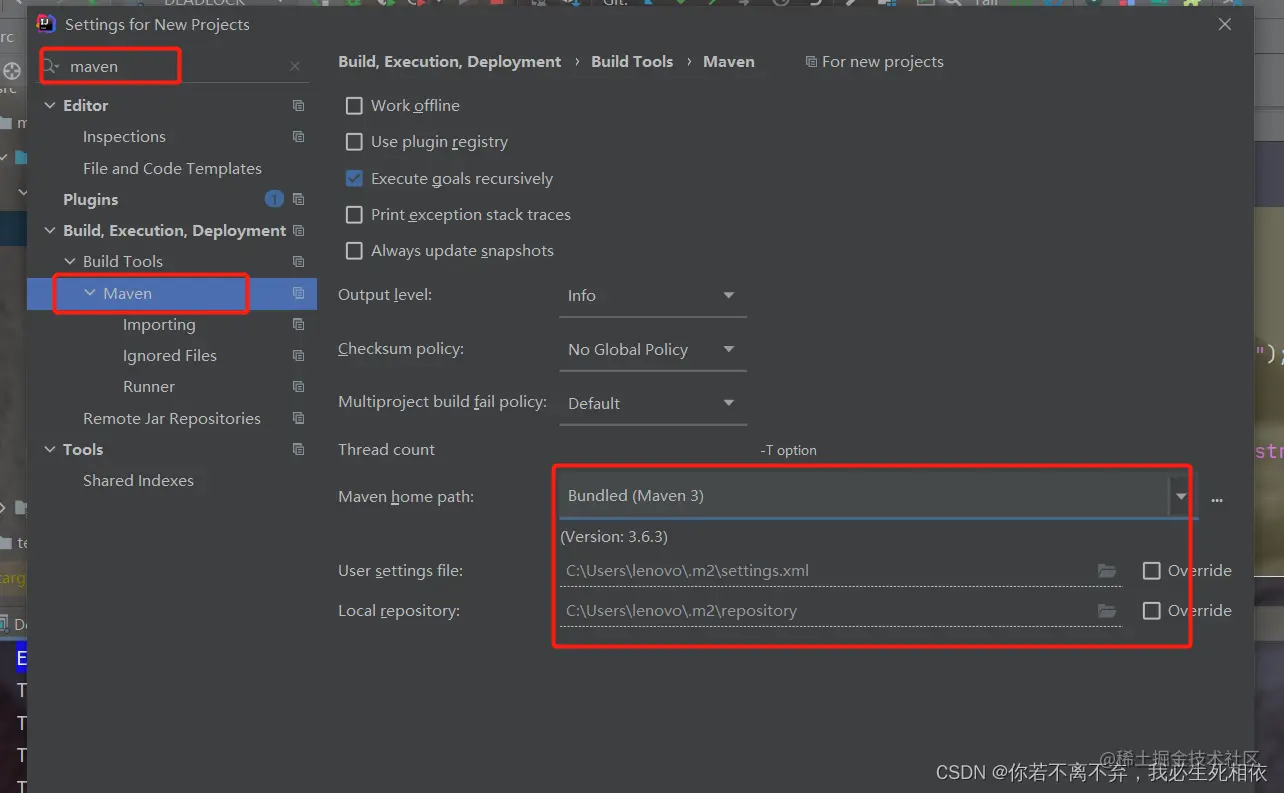
Task: Click Build, Execution, Deployment breadcrumb
Action: click(450, 62)
